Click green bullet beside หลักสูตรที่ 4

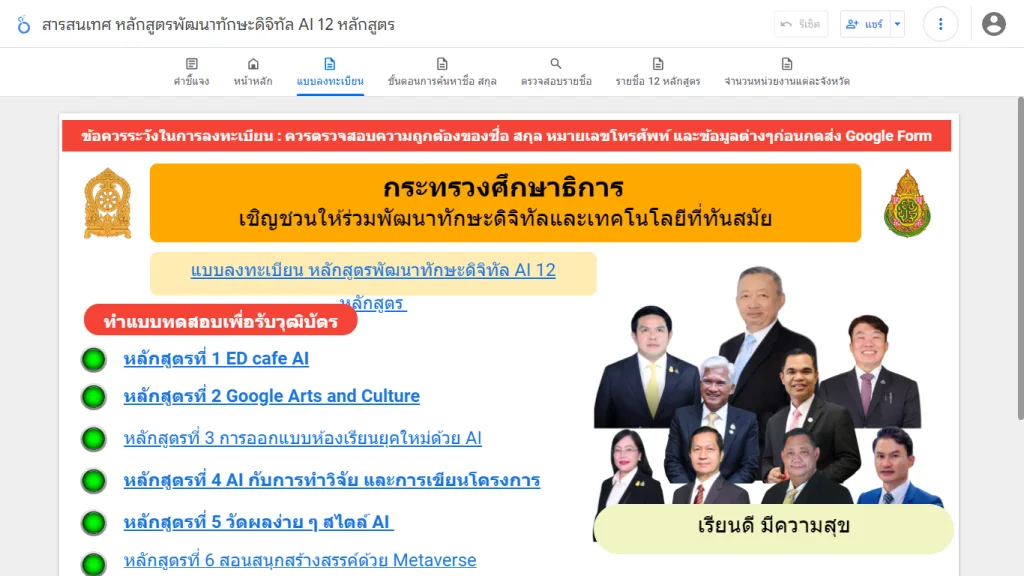pos(93,481)
